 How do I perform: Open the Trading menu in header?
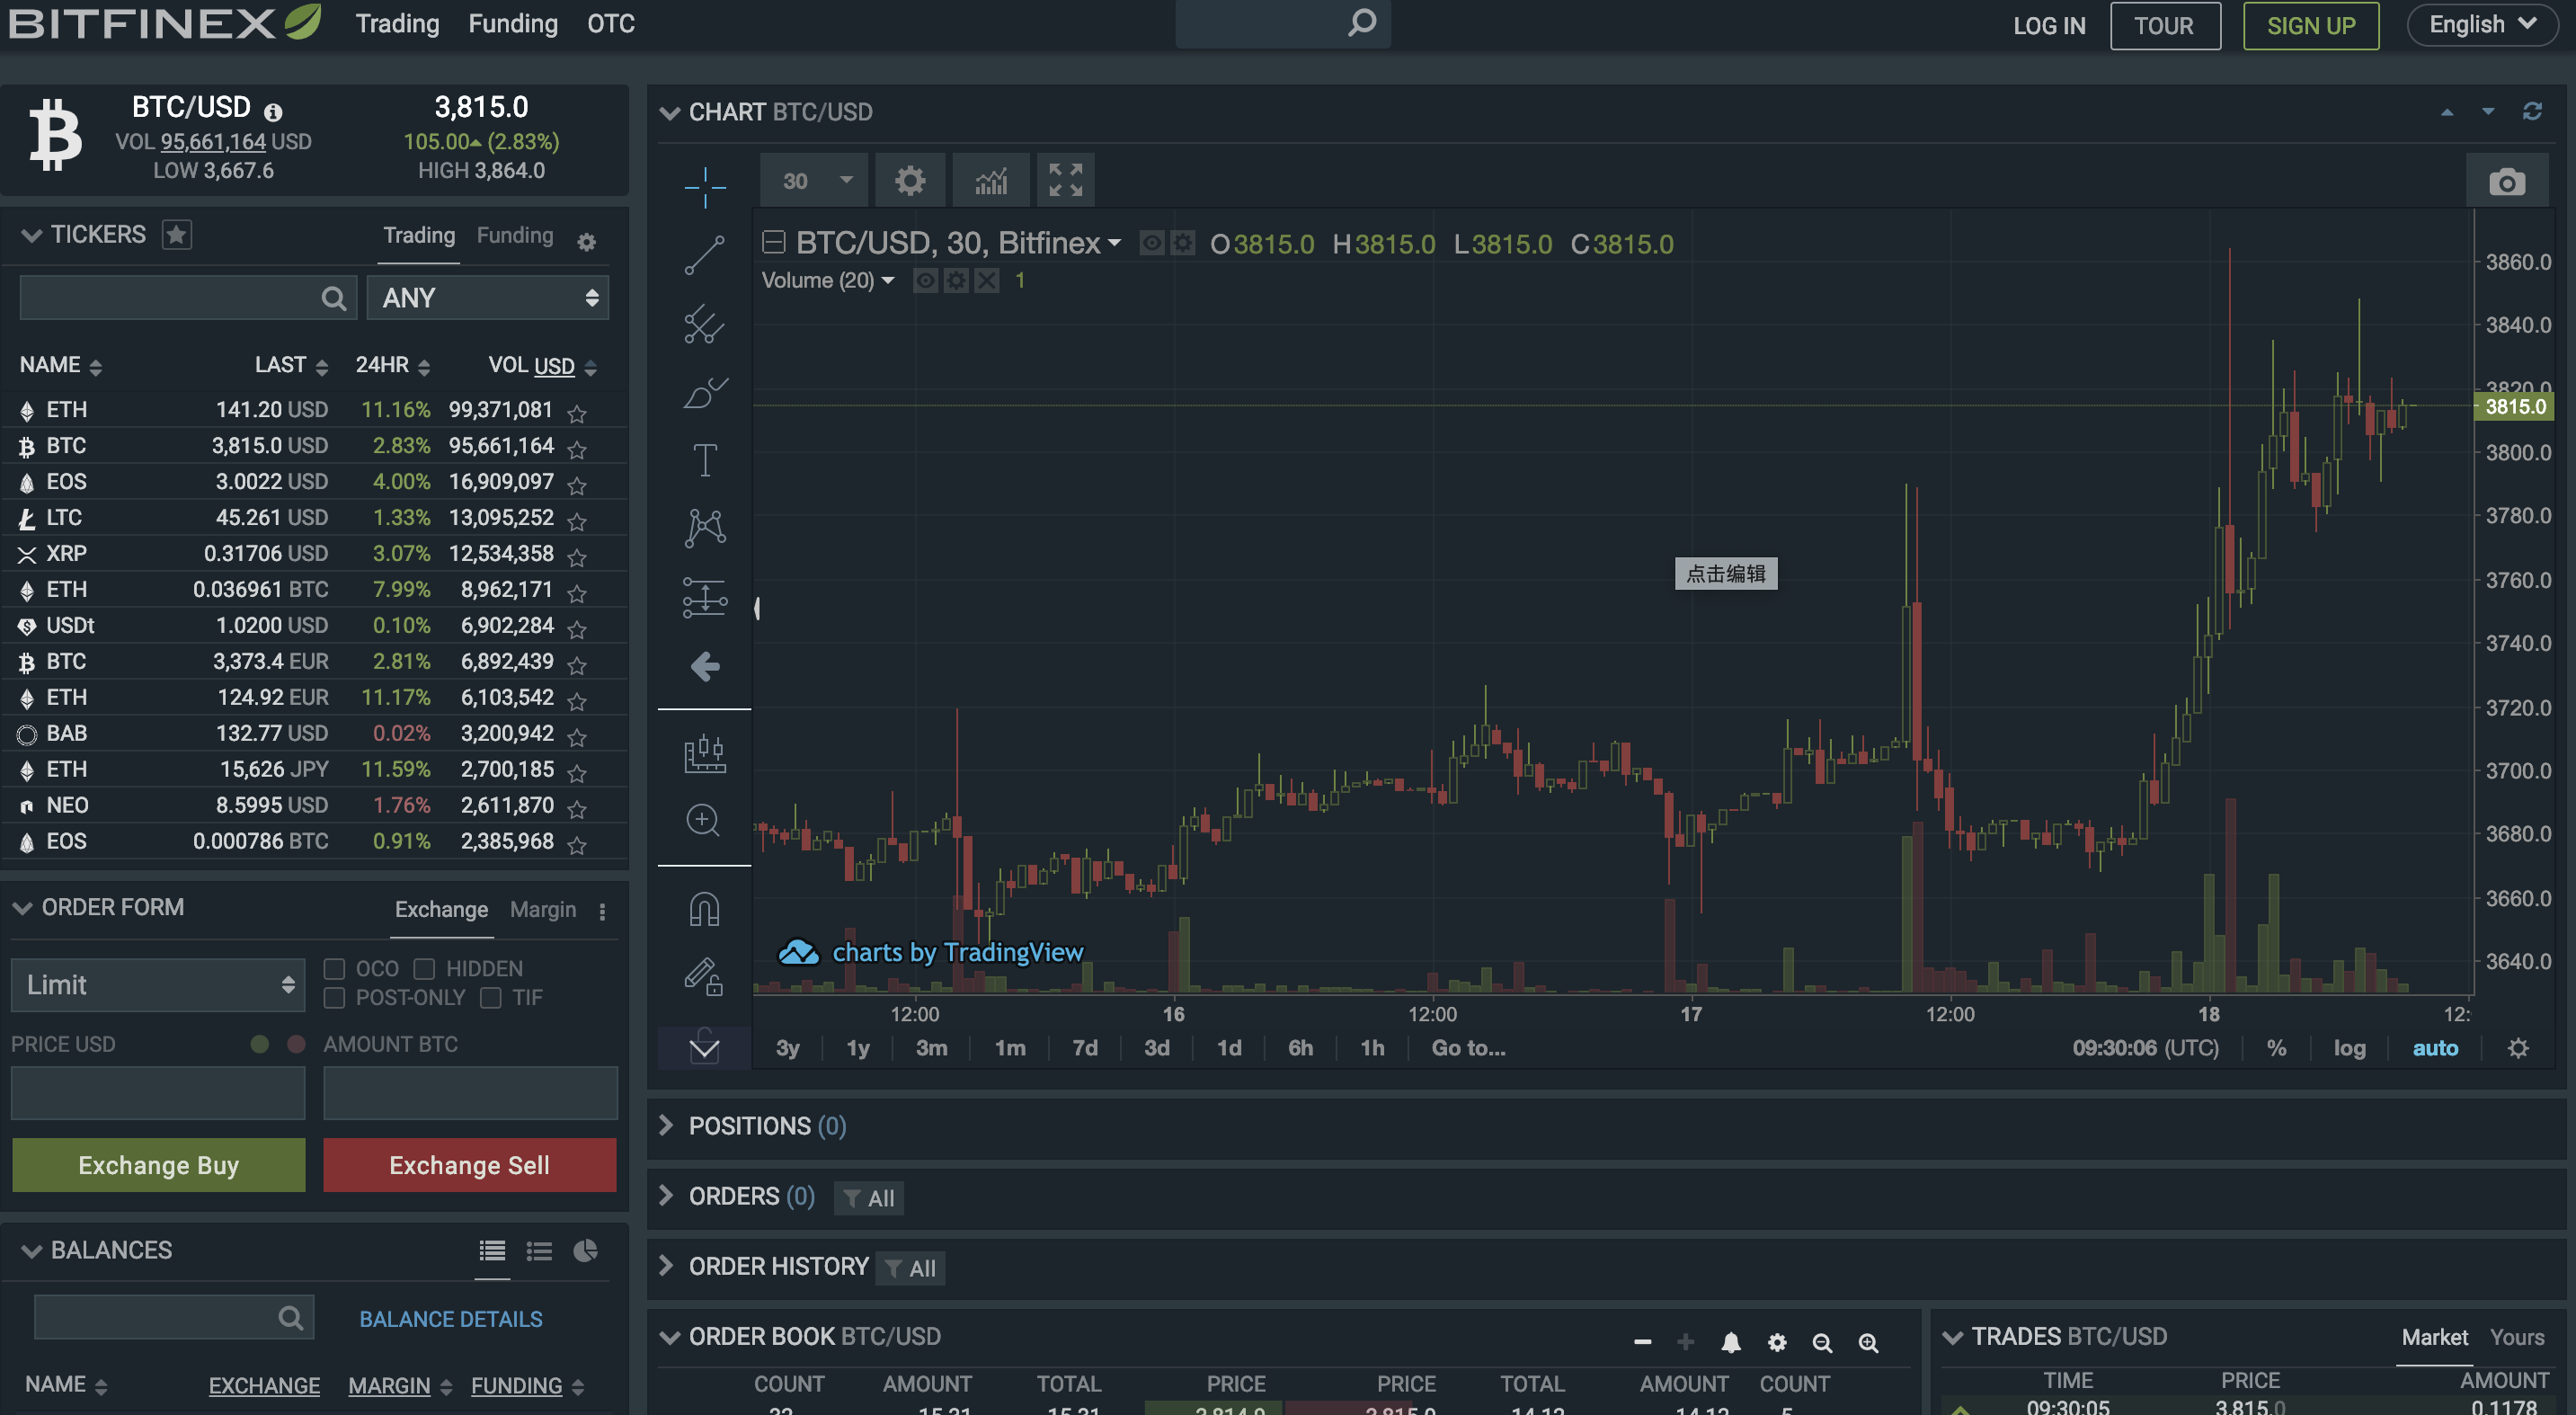point(397,23)
